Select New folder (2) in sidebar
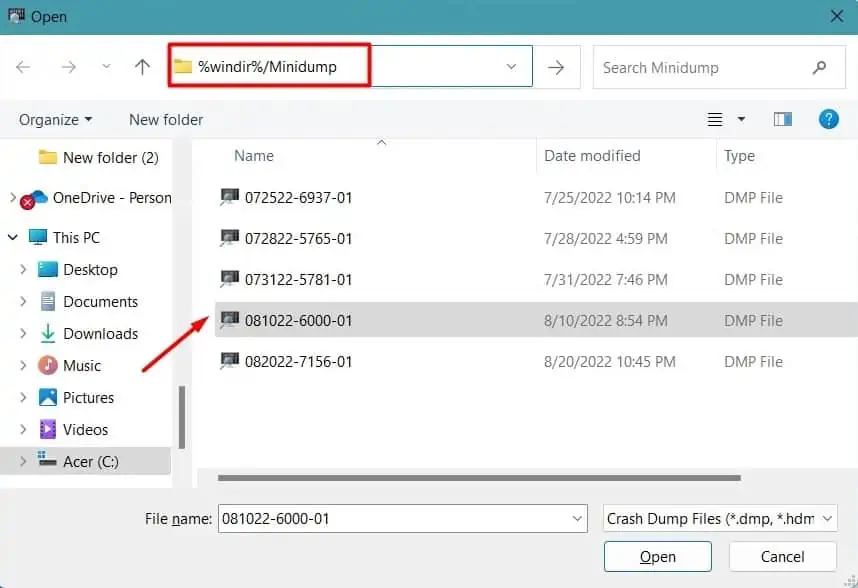Screen dimensions: 858x588 pyautogui.click(x=99, y=158)
